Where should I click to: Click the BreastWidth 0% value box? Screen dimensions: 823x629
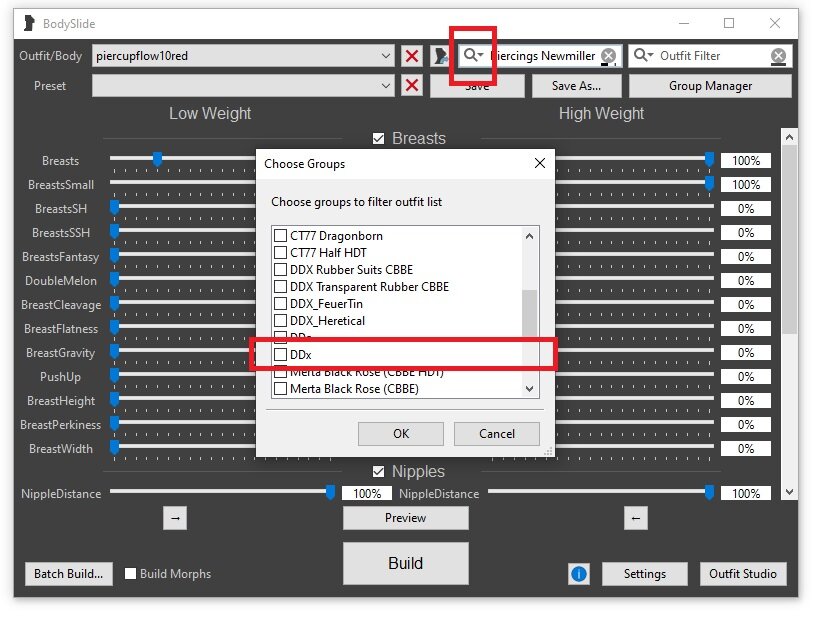tap(746, 448)
